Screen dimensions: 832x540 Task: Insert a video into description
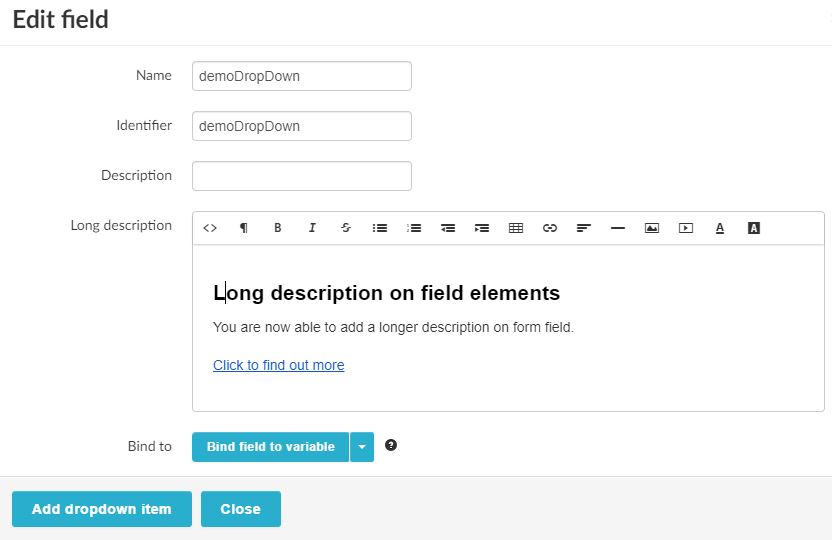(x=686, y=228)
